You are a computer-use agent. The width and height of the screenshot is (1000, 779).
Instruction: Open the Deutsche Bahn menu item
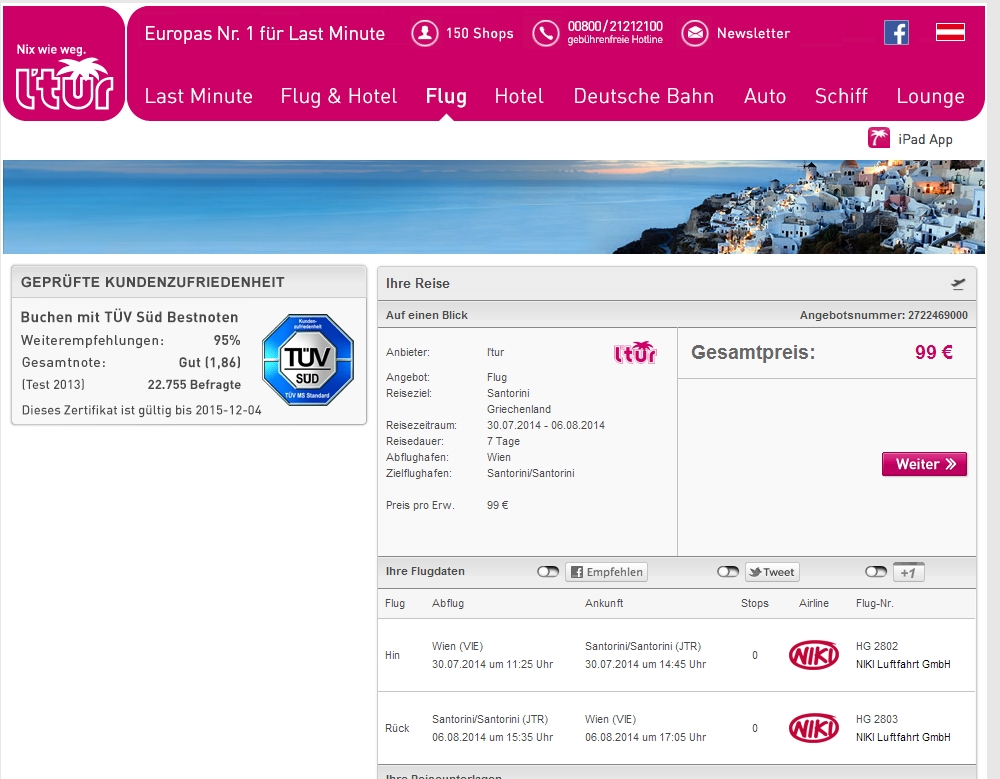(x=643, y=96)
